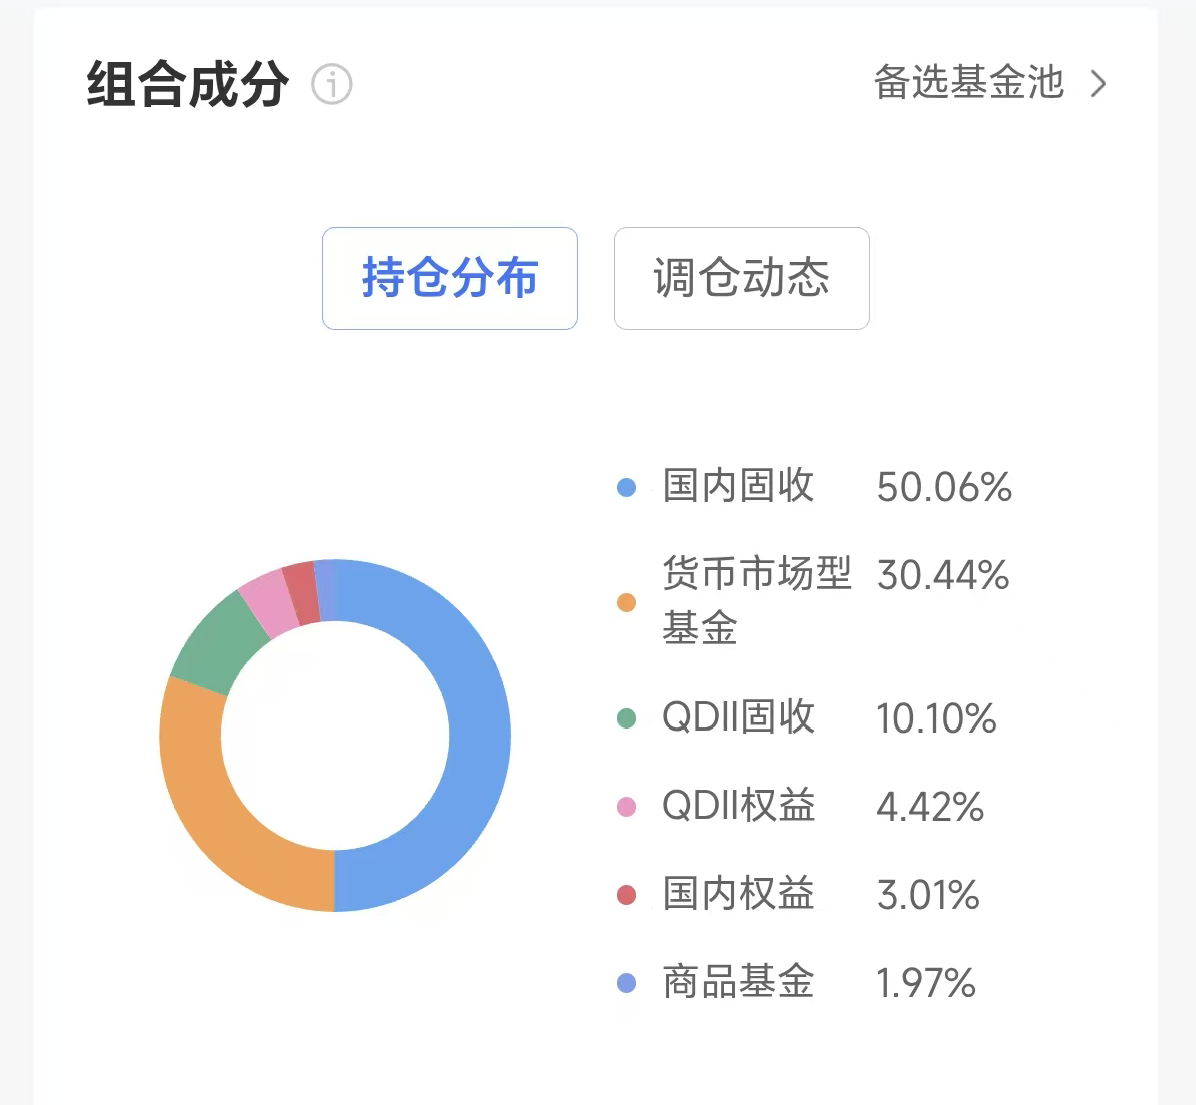This screenshot has width=1196, height=1105.
Task: Click the periwinkle dot for 商品基金
Action: tap(626, 983)
